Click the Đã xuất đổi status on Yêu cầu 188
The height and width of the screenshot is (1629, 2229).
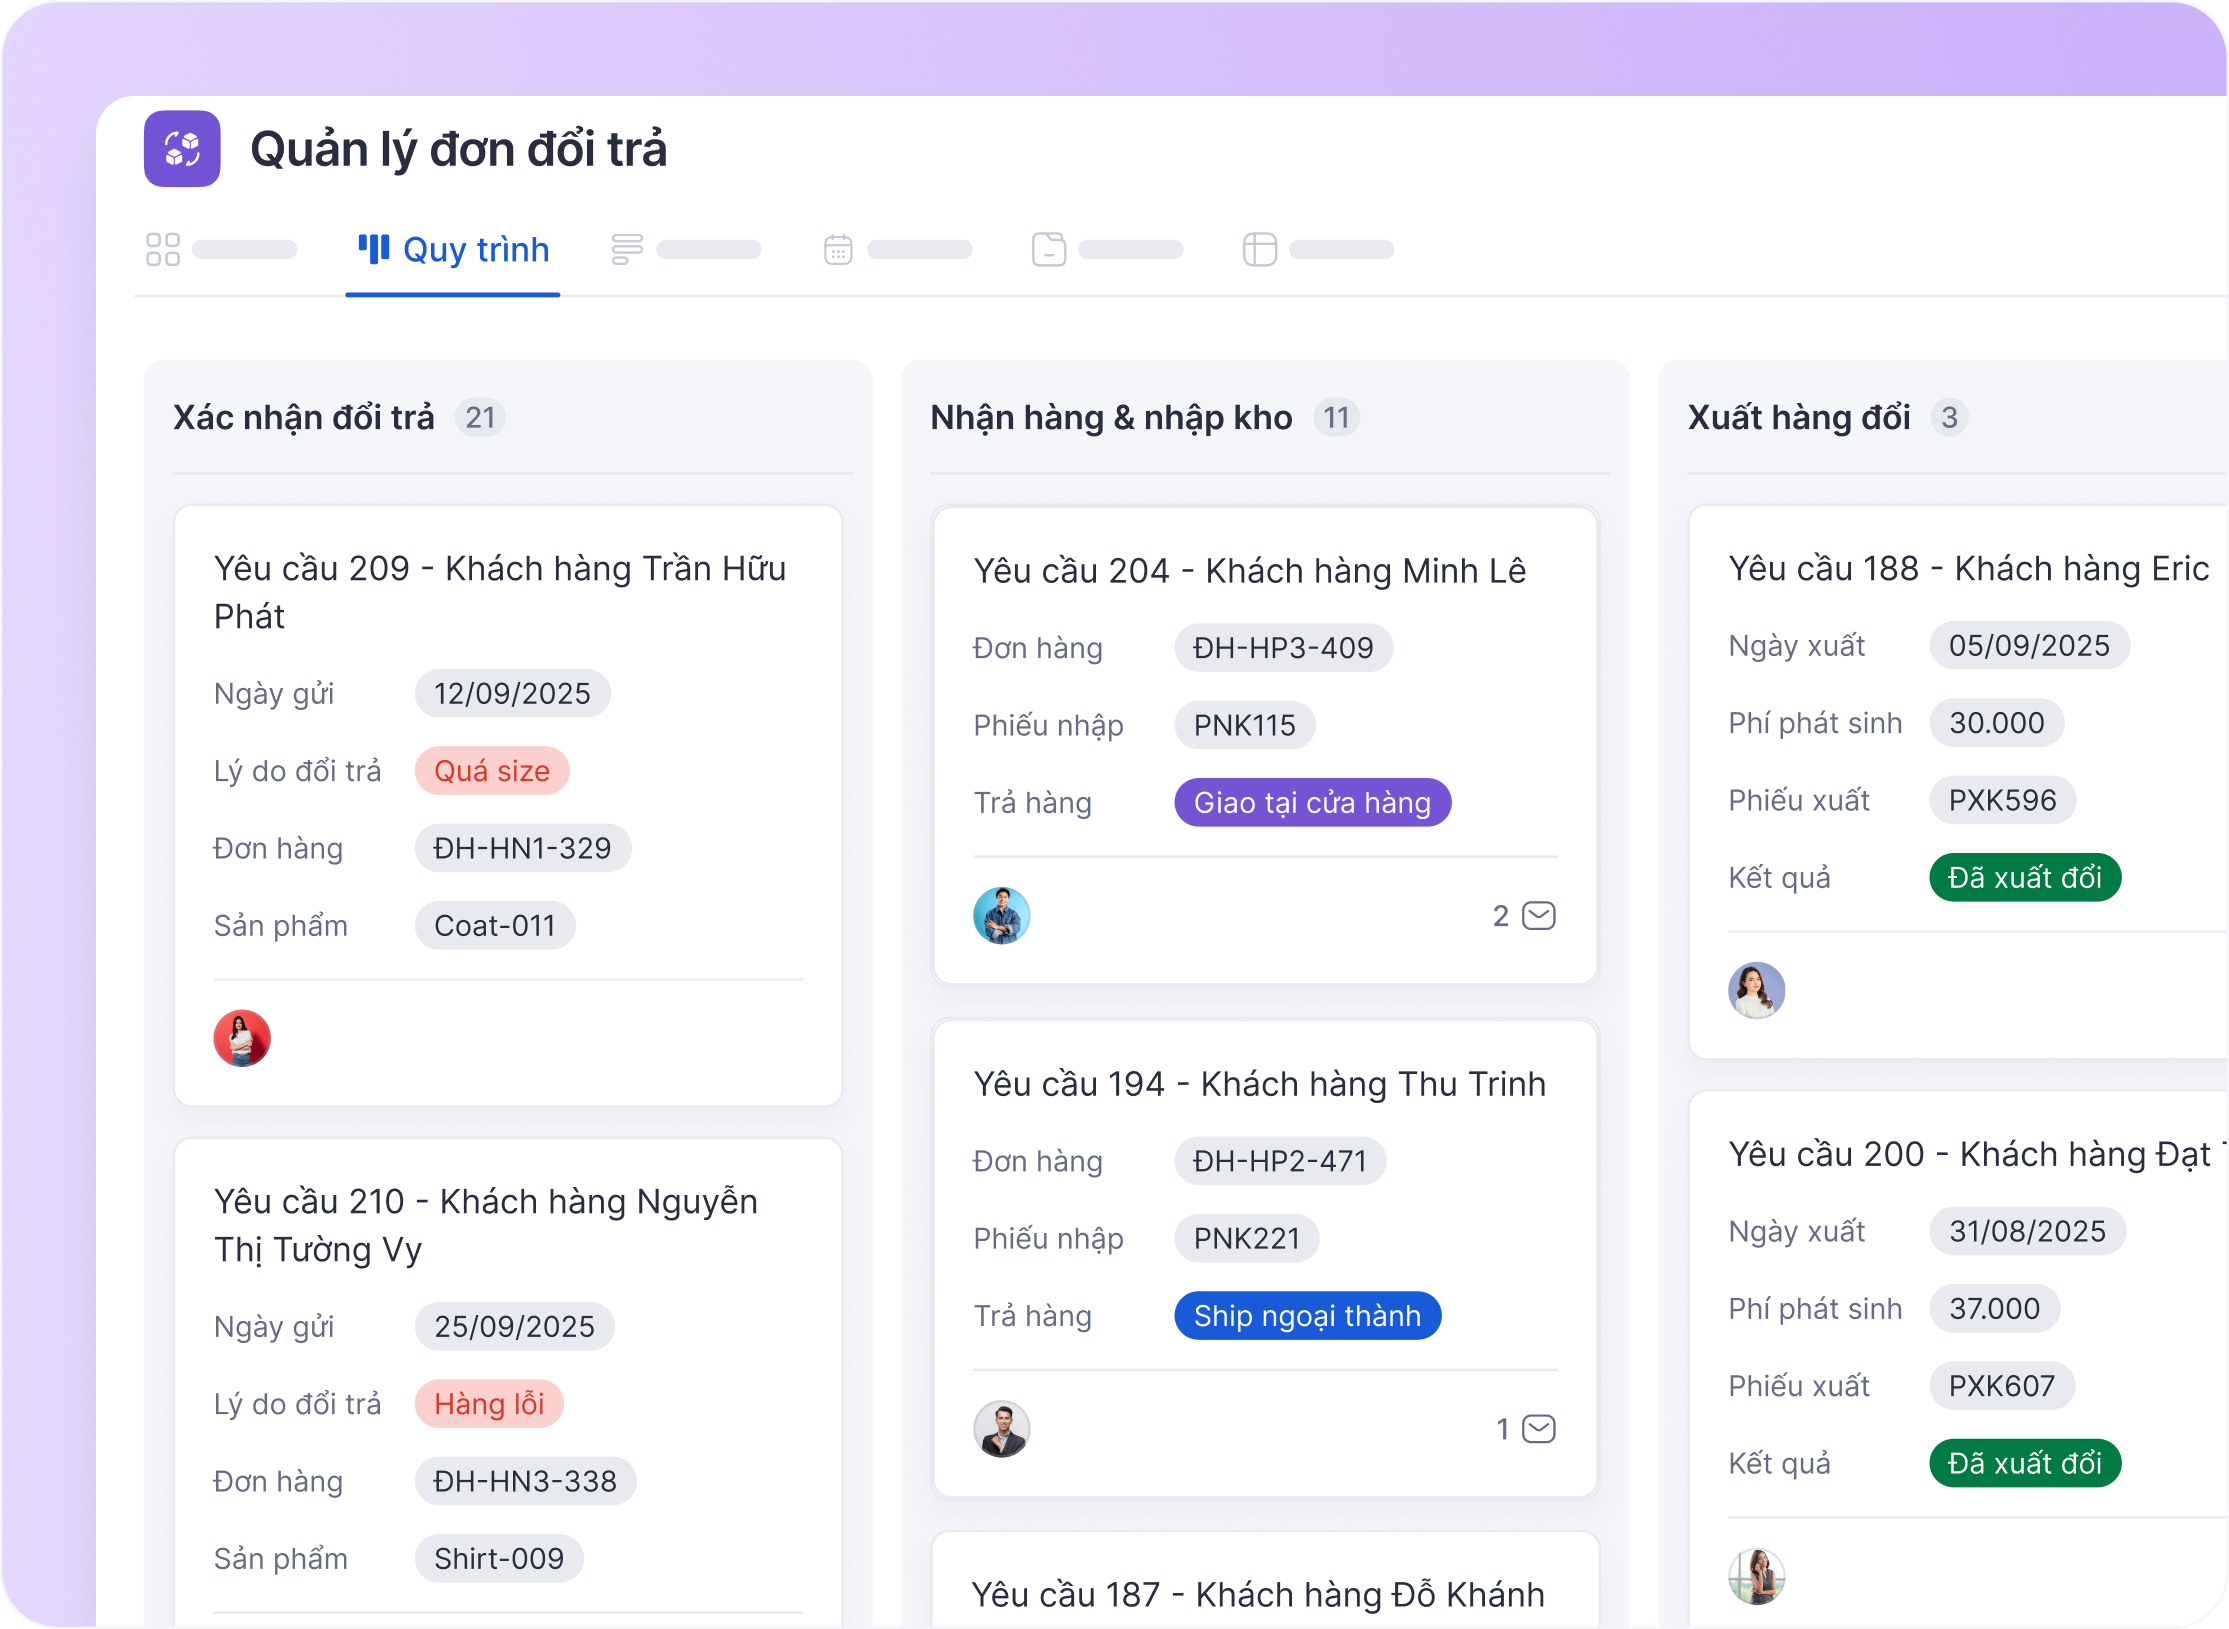(2024, 878)
